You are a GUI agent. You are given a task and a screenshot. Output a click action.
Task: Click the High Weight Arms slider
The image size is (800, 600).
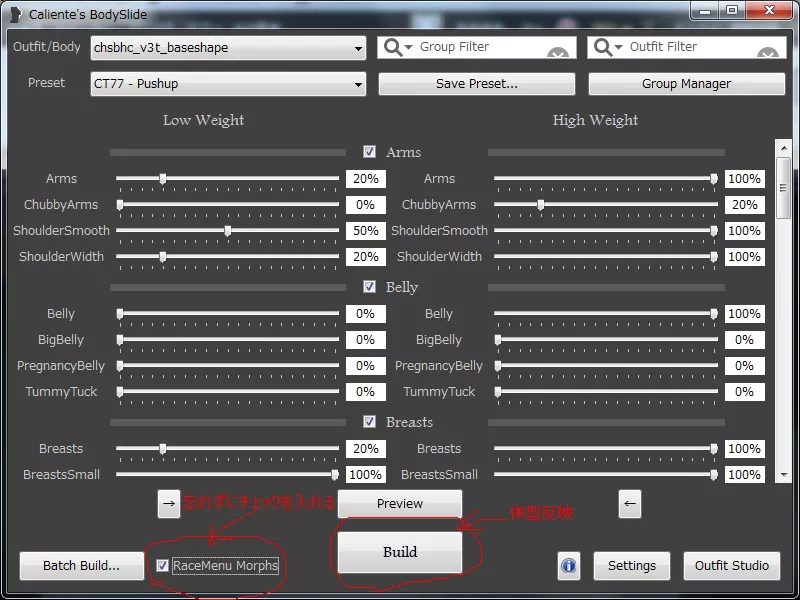click(x=606, y=179)
